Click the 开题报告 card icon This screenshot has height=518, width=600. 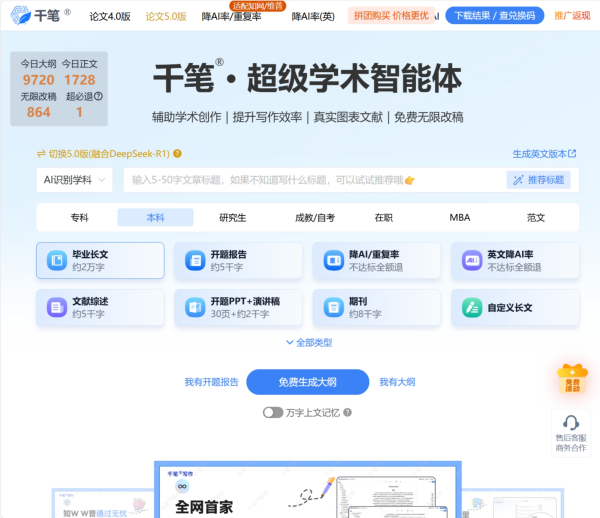[195, 261]
